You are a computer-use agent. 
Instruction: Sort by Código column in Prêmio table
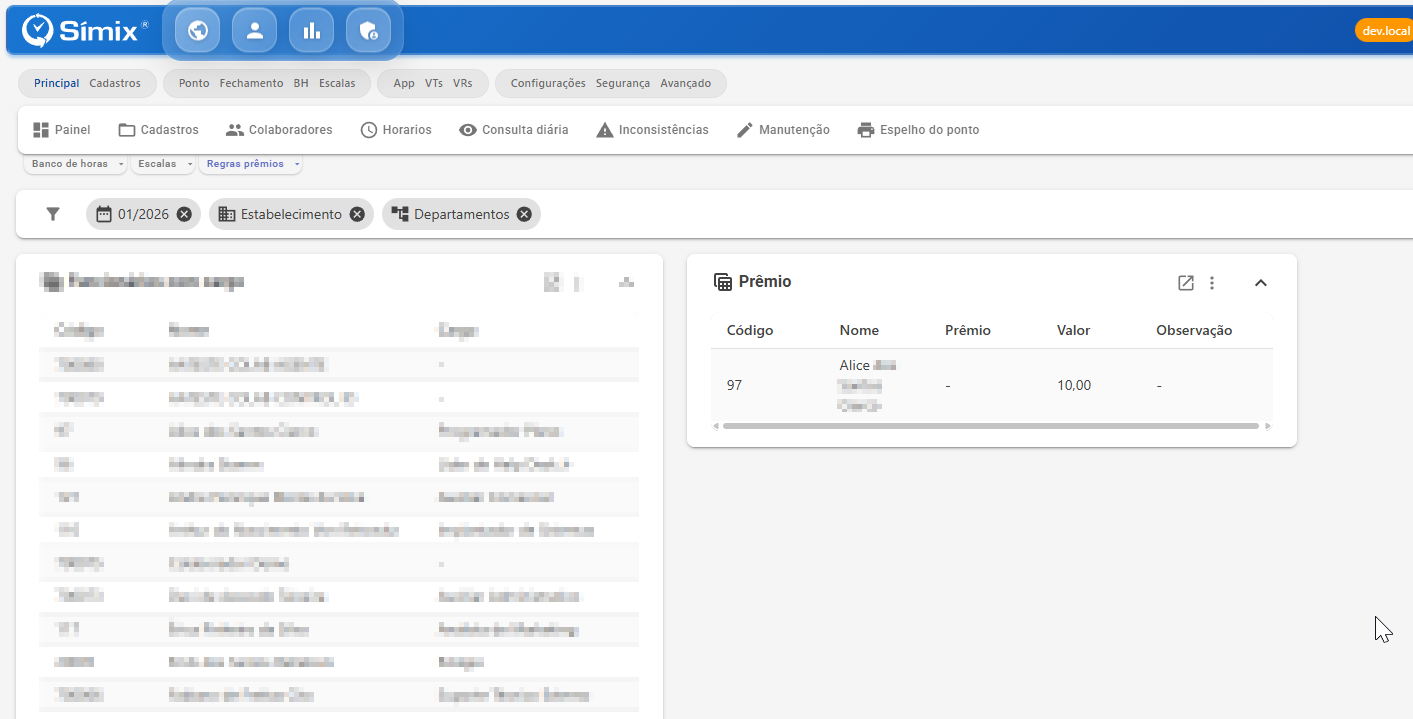pos(750,330)
